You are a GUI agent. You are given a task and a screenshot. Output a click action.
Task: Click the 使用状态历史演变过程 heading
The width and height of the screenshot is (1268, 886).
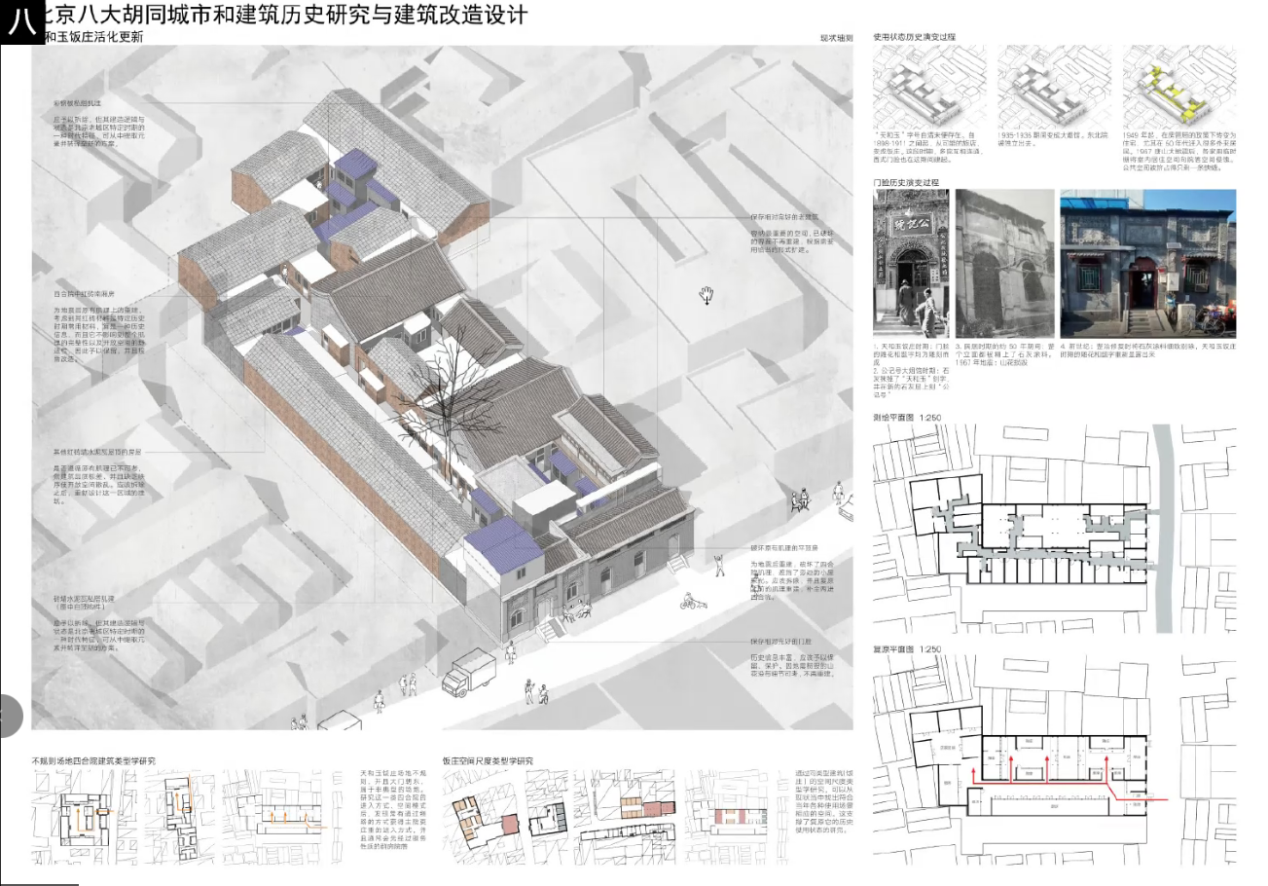click(914, 36)
